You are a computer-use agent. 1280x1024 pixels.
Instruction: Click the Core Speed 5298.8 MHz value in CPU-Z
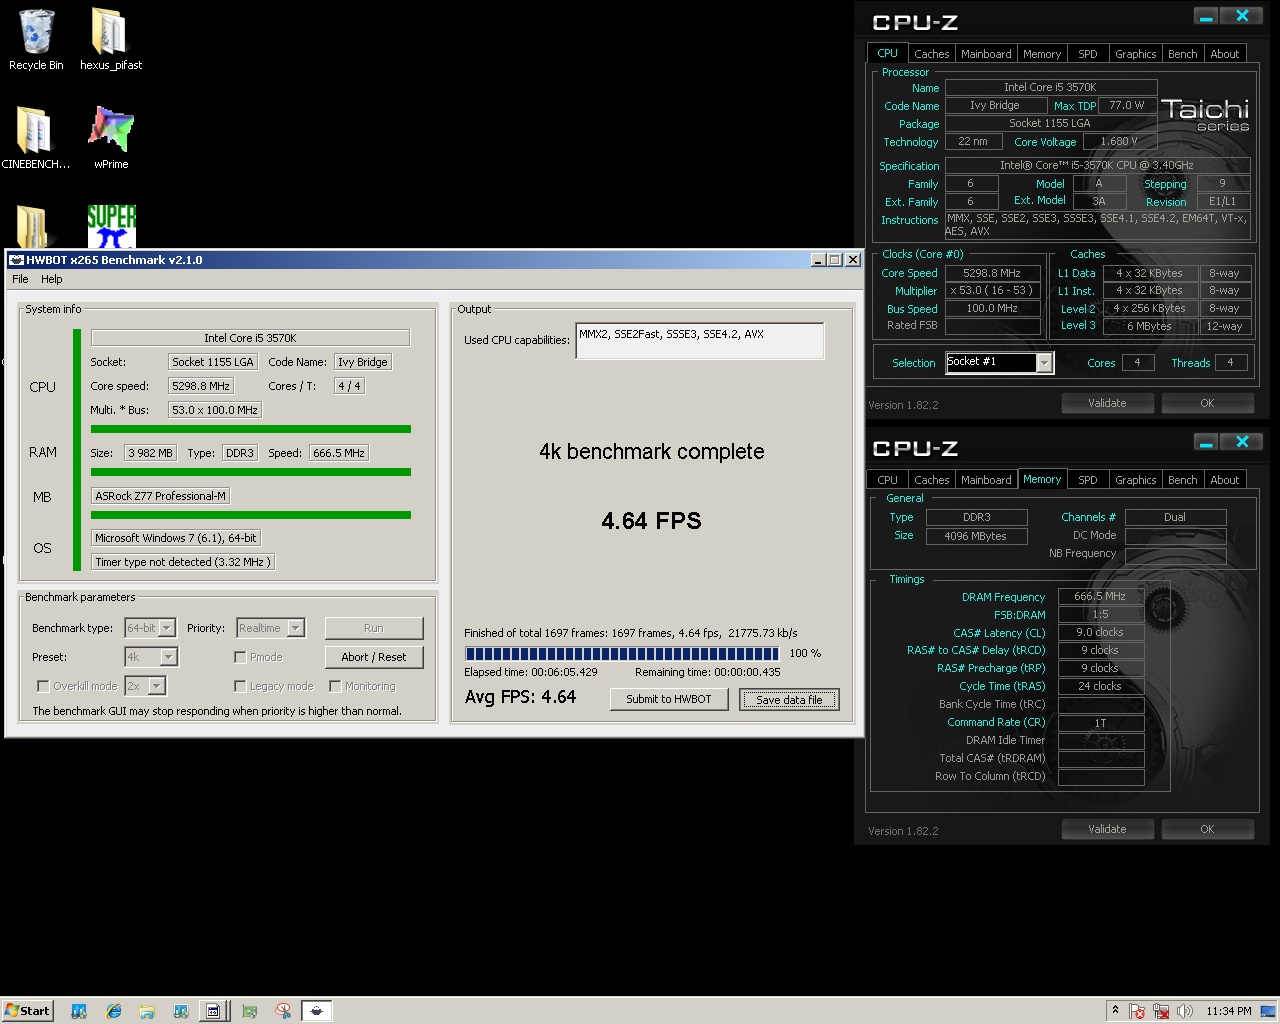tap(991, 273)
